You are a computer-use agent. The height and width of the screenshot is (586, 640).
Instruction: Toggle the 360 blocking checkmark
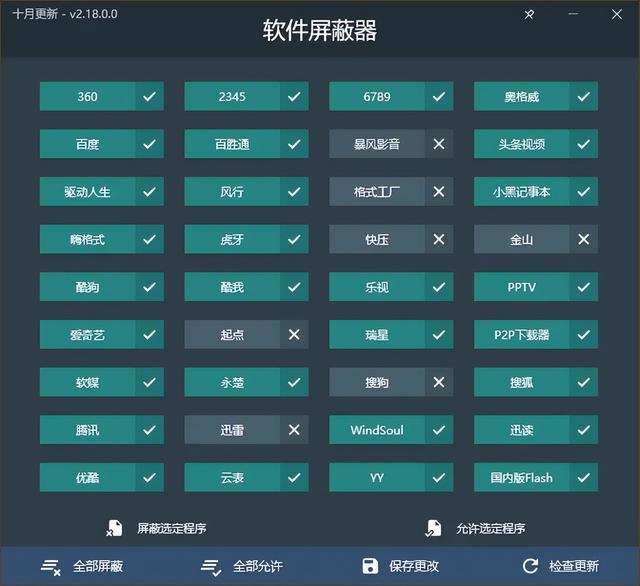coord(149,96)
